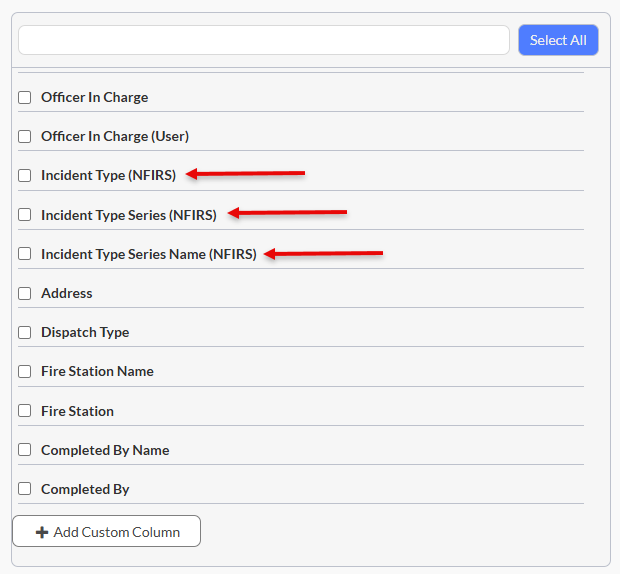The width and height of the screenshot is (620, 574).
Task: Check the Completed By checkbox
Action: point(25,489)
